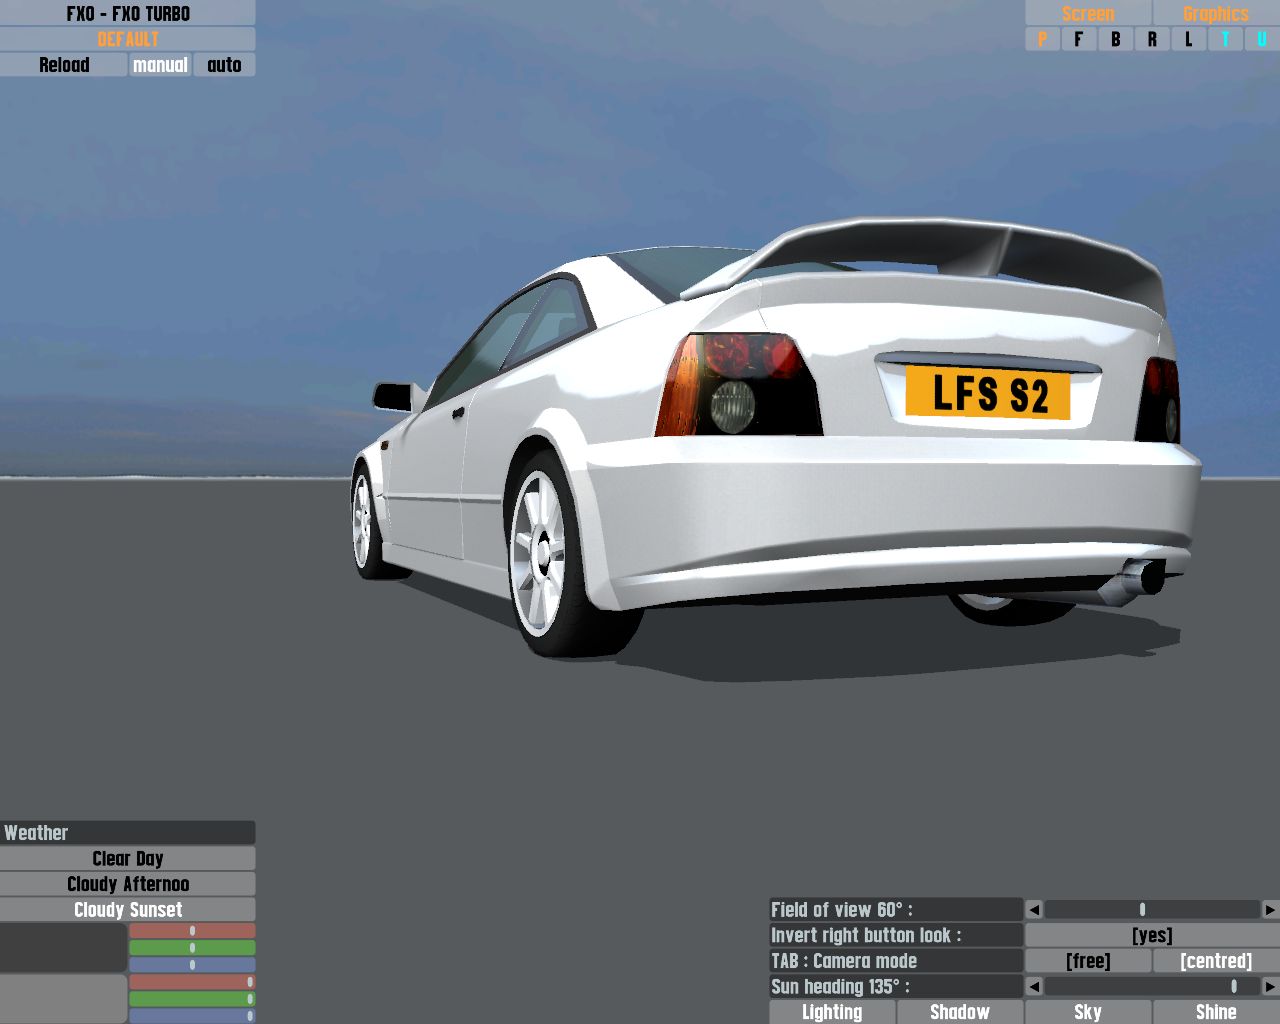
Task: Choose Cloudy Afternoon weather
Action: (128, 884)
